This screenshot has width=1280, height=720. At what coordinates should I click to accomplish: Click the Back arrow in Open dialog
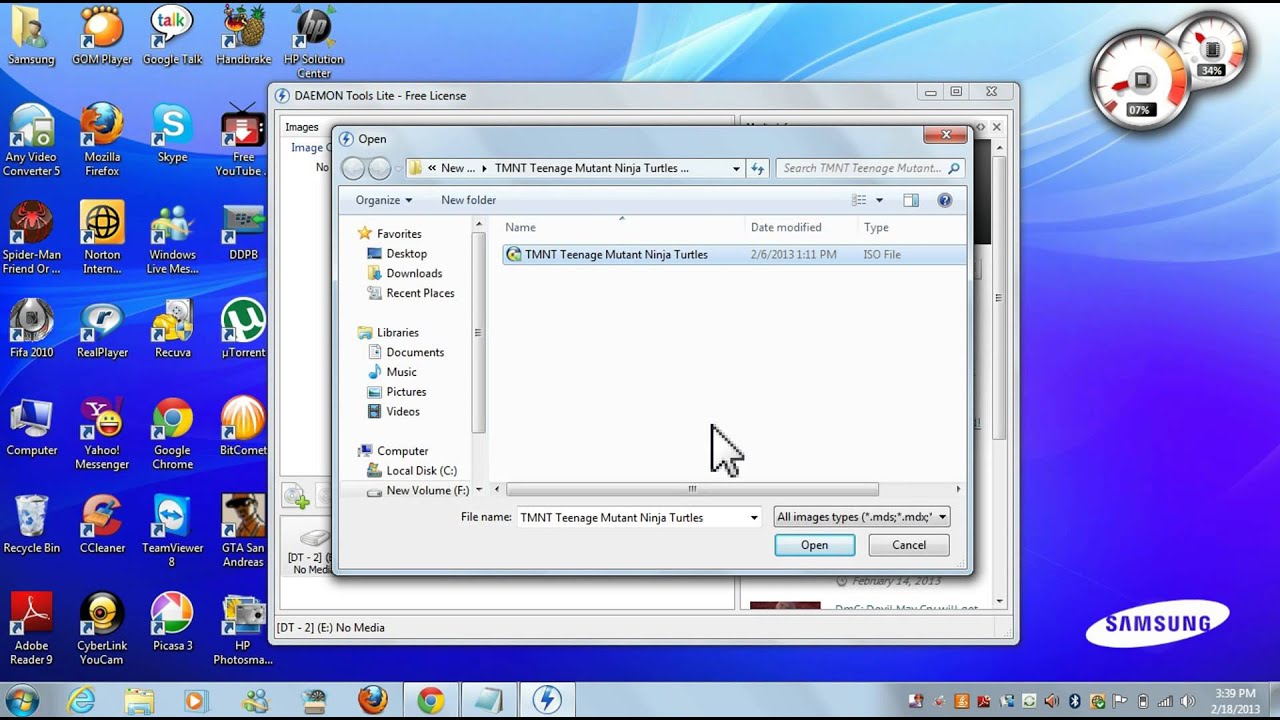coord(353,168)
